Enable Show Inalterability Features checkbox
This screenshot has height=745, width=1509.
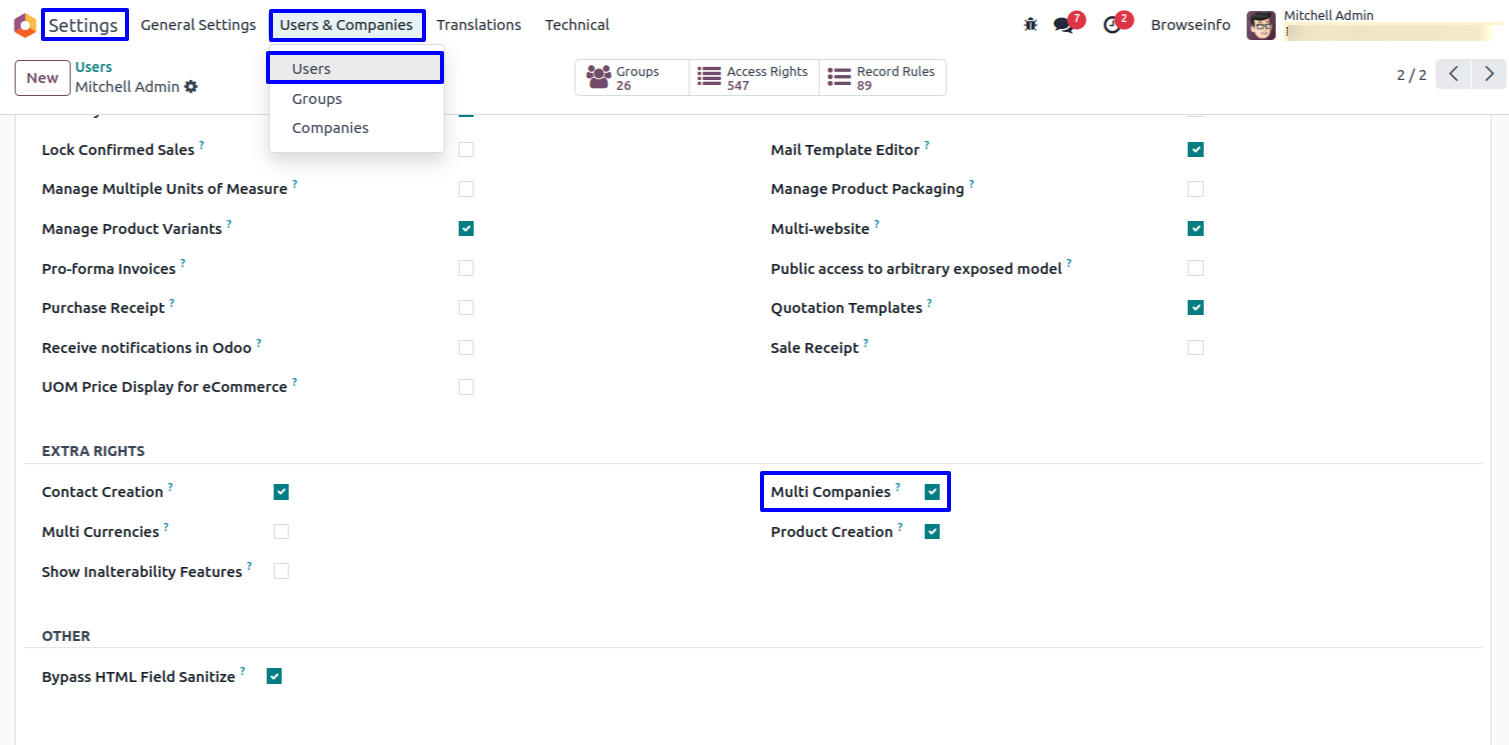[281, 572]
